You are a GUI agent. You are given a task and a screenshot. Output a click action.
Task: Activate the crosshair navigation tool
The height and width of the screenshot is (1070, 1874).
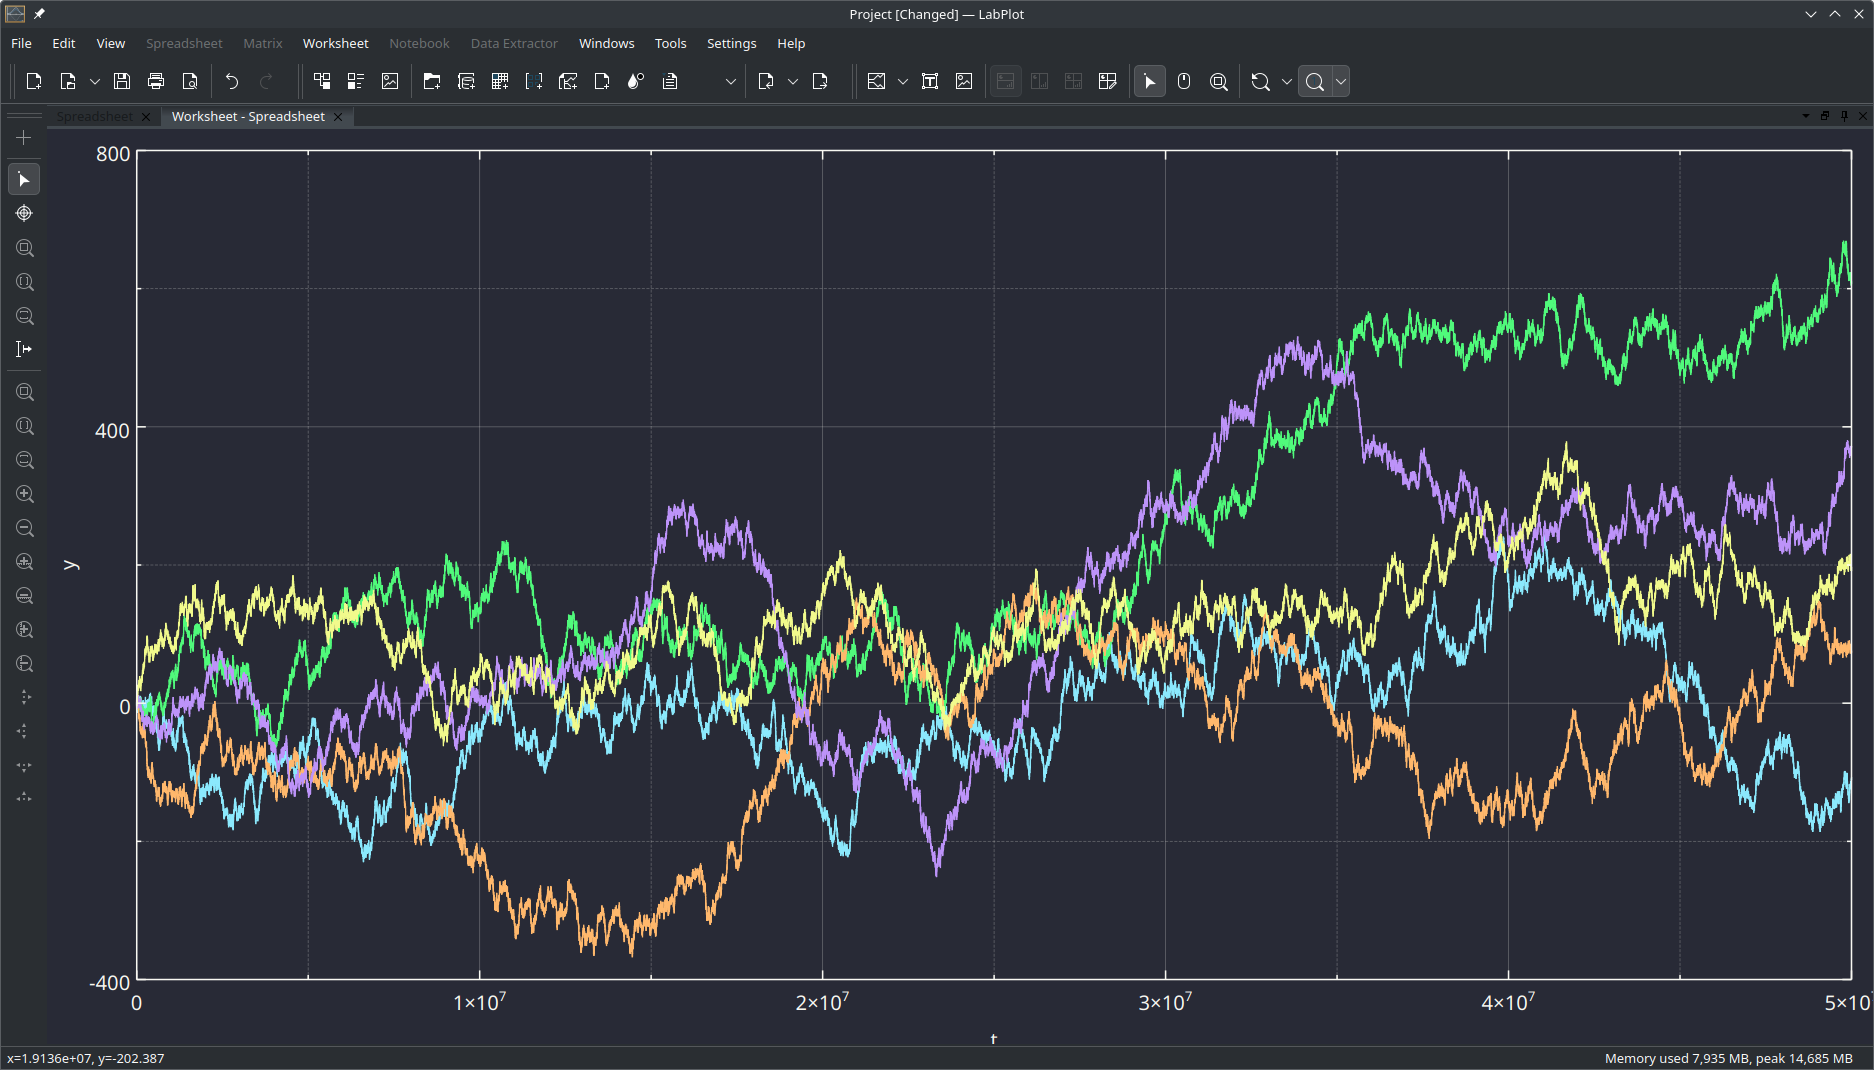[24, 213]
